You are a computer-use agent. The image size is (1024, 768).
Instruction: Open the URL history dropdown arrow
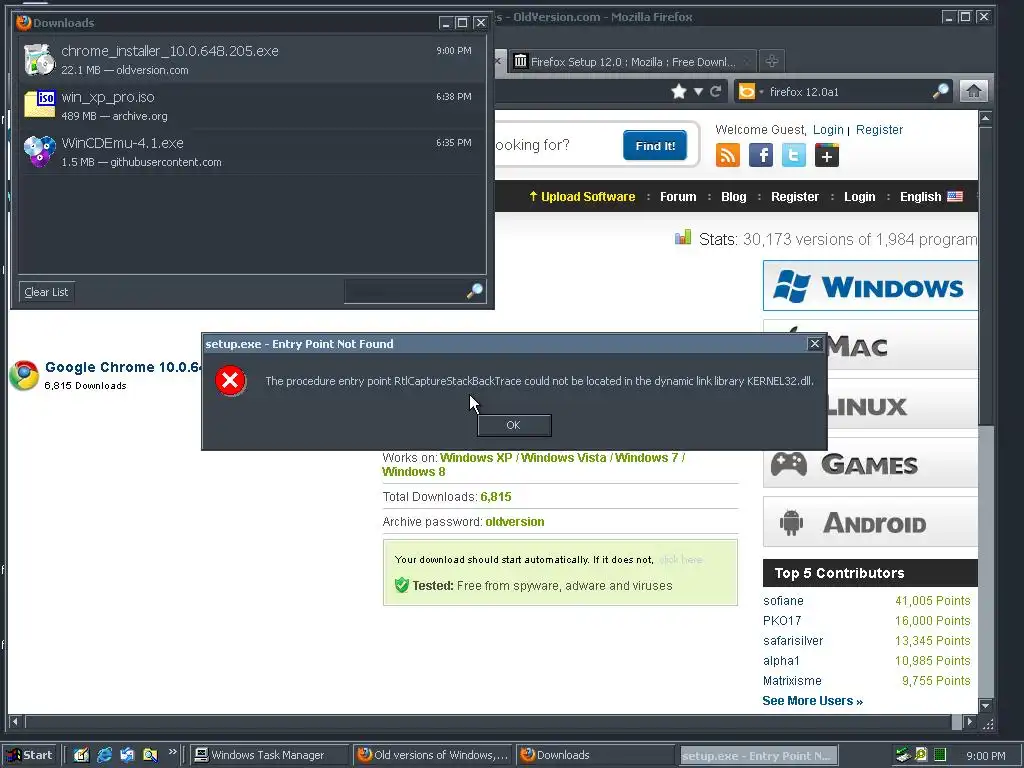click(698, 91)
